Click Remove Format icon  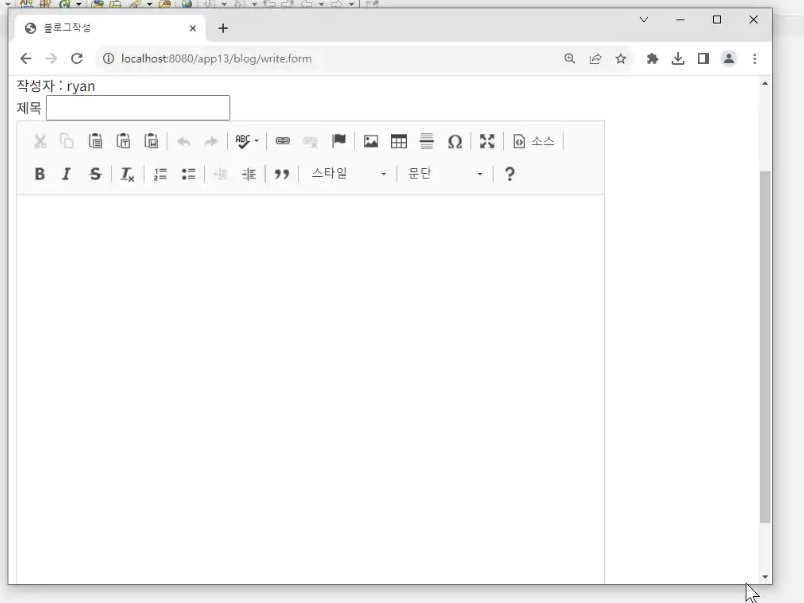coord(127,174)
